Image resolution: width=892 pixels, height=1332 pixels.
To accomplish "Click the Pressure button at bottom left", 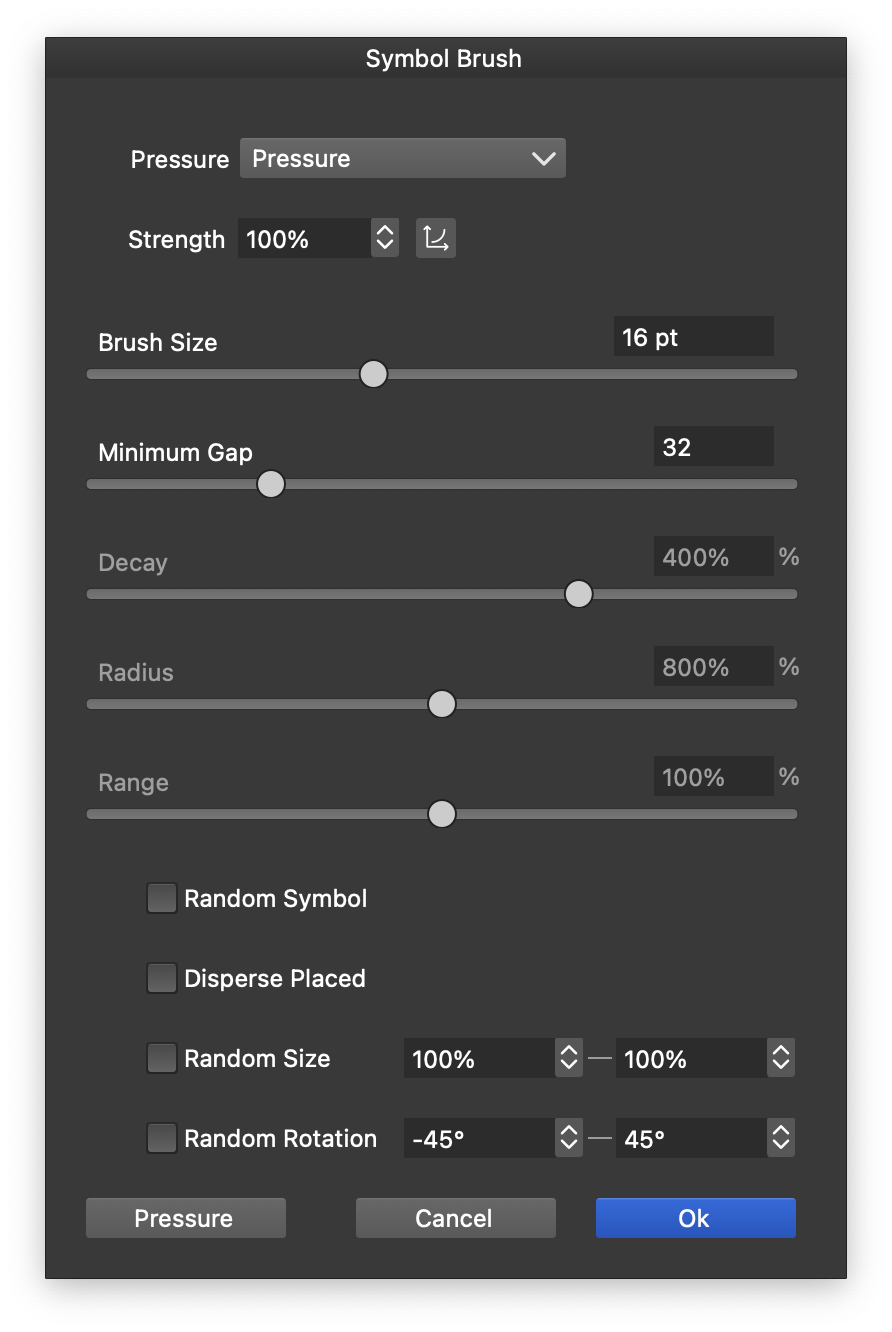I will [x=185, y=1218].
